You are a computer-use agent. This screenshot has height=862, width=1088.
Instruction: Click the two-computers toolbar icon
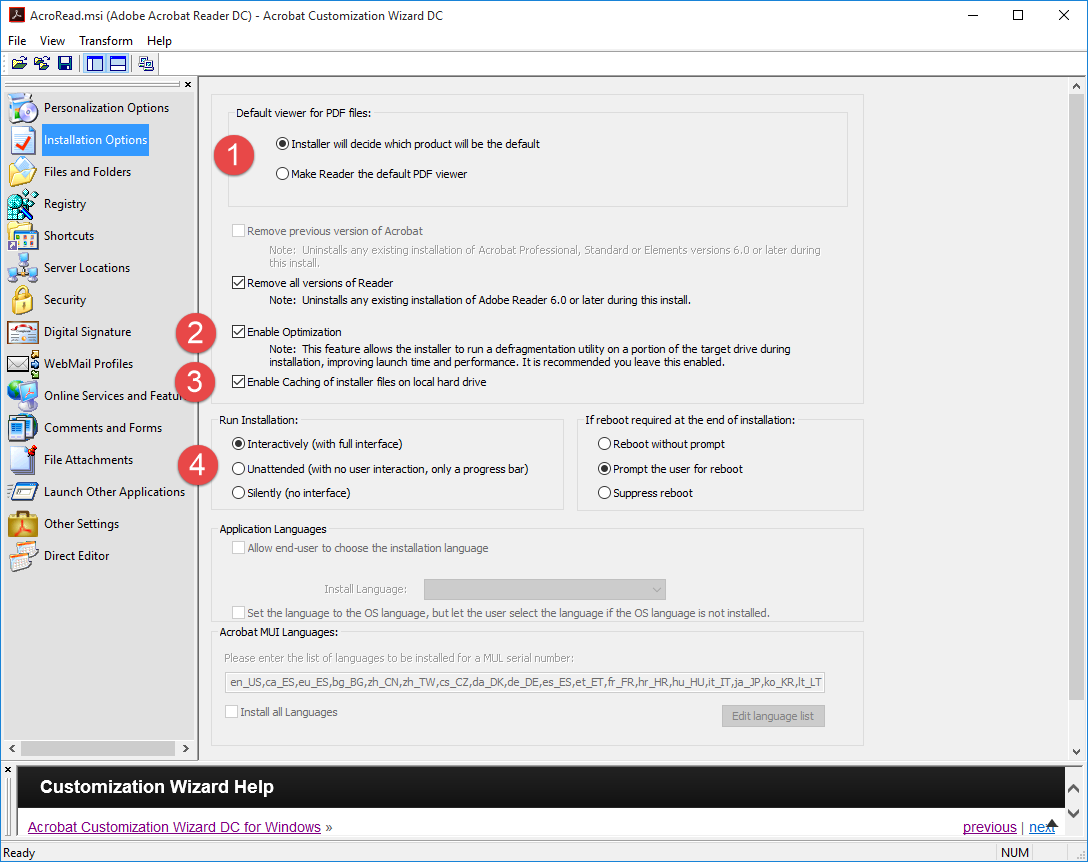pos(146,64)
